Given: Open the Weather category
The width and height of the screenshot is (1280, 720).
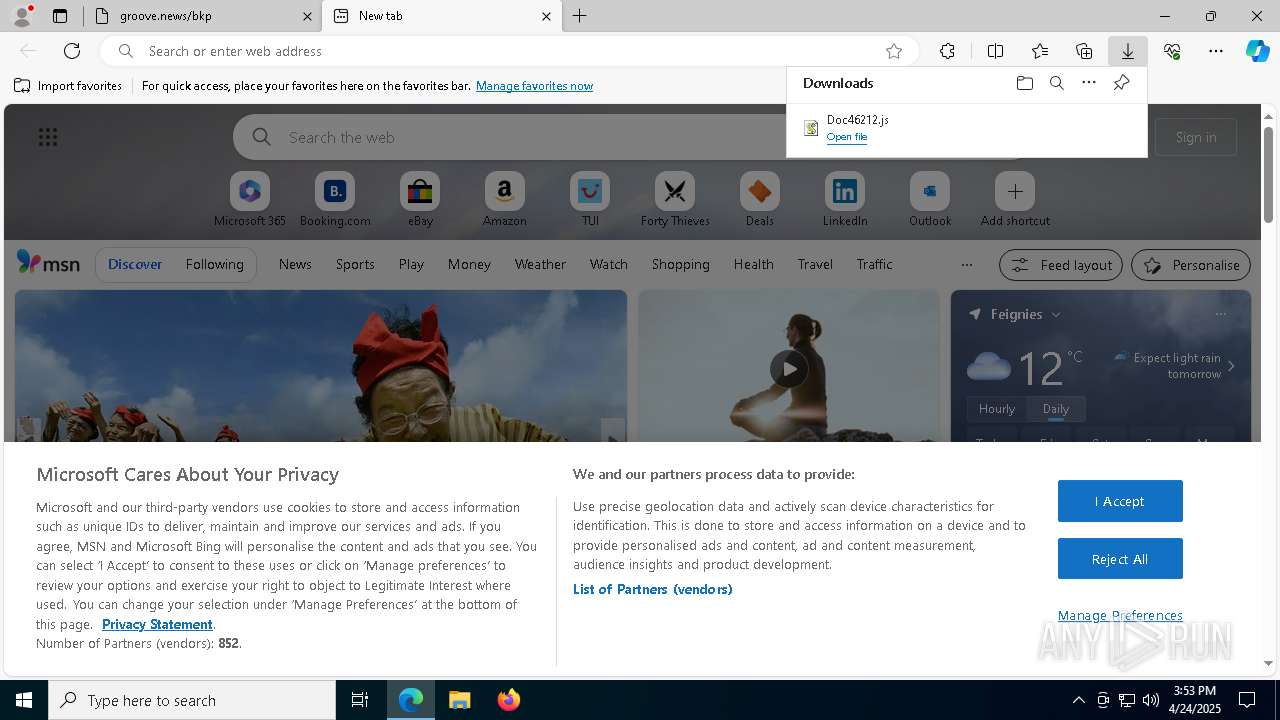Looking at the screenshot, I should coord(540,264).
